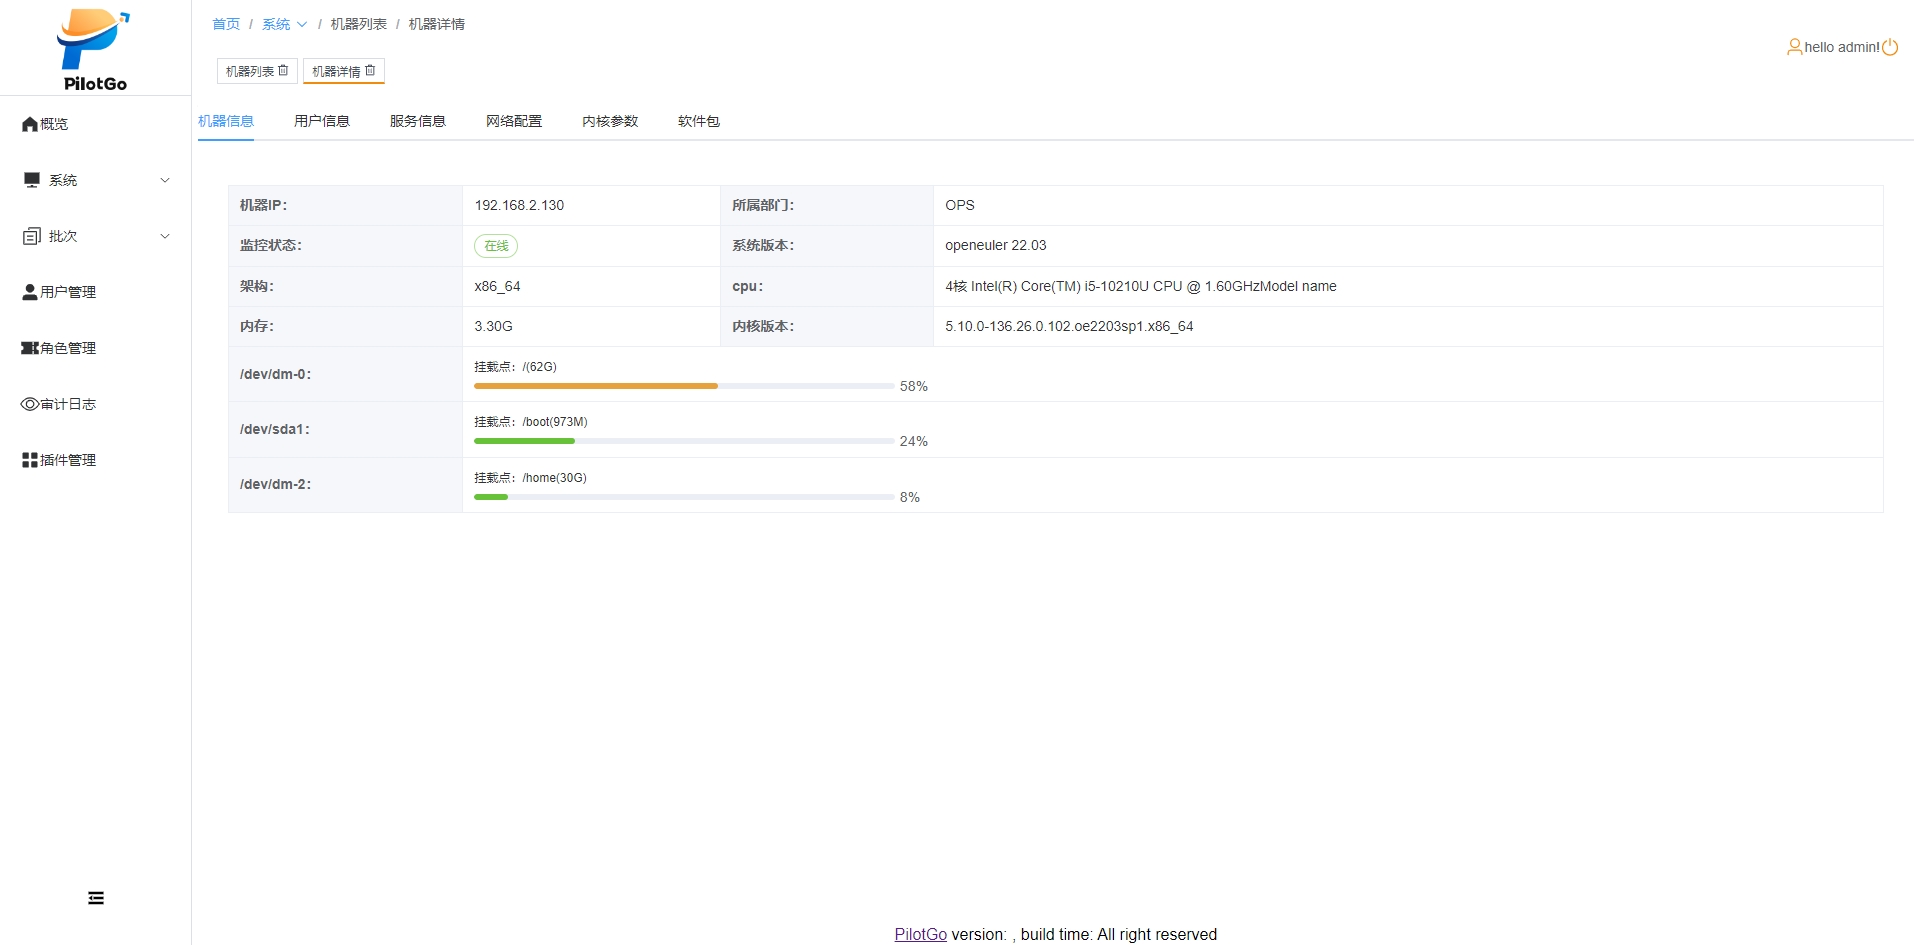The width and height of the screenshot is (1920, 945).
Task: Close the 机器详情 tag via trash icon
Action: [x=370, y=70]
